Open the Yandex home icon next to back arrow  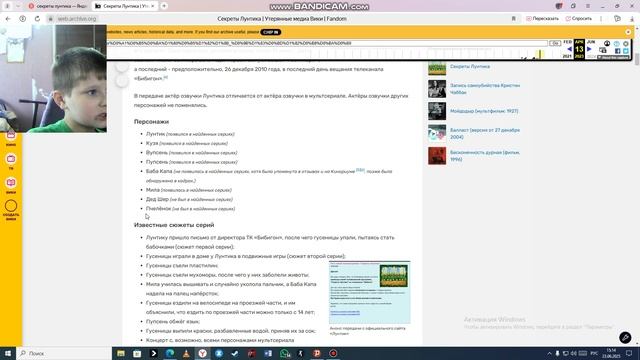point(22,19)
